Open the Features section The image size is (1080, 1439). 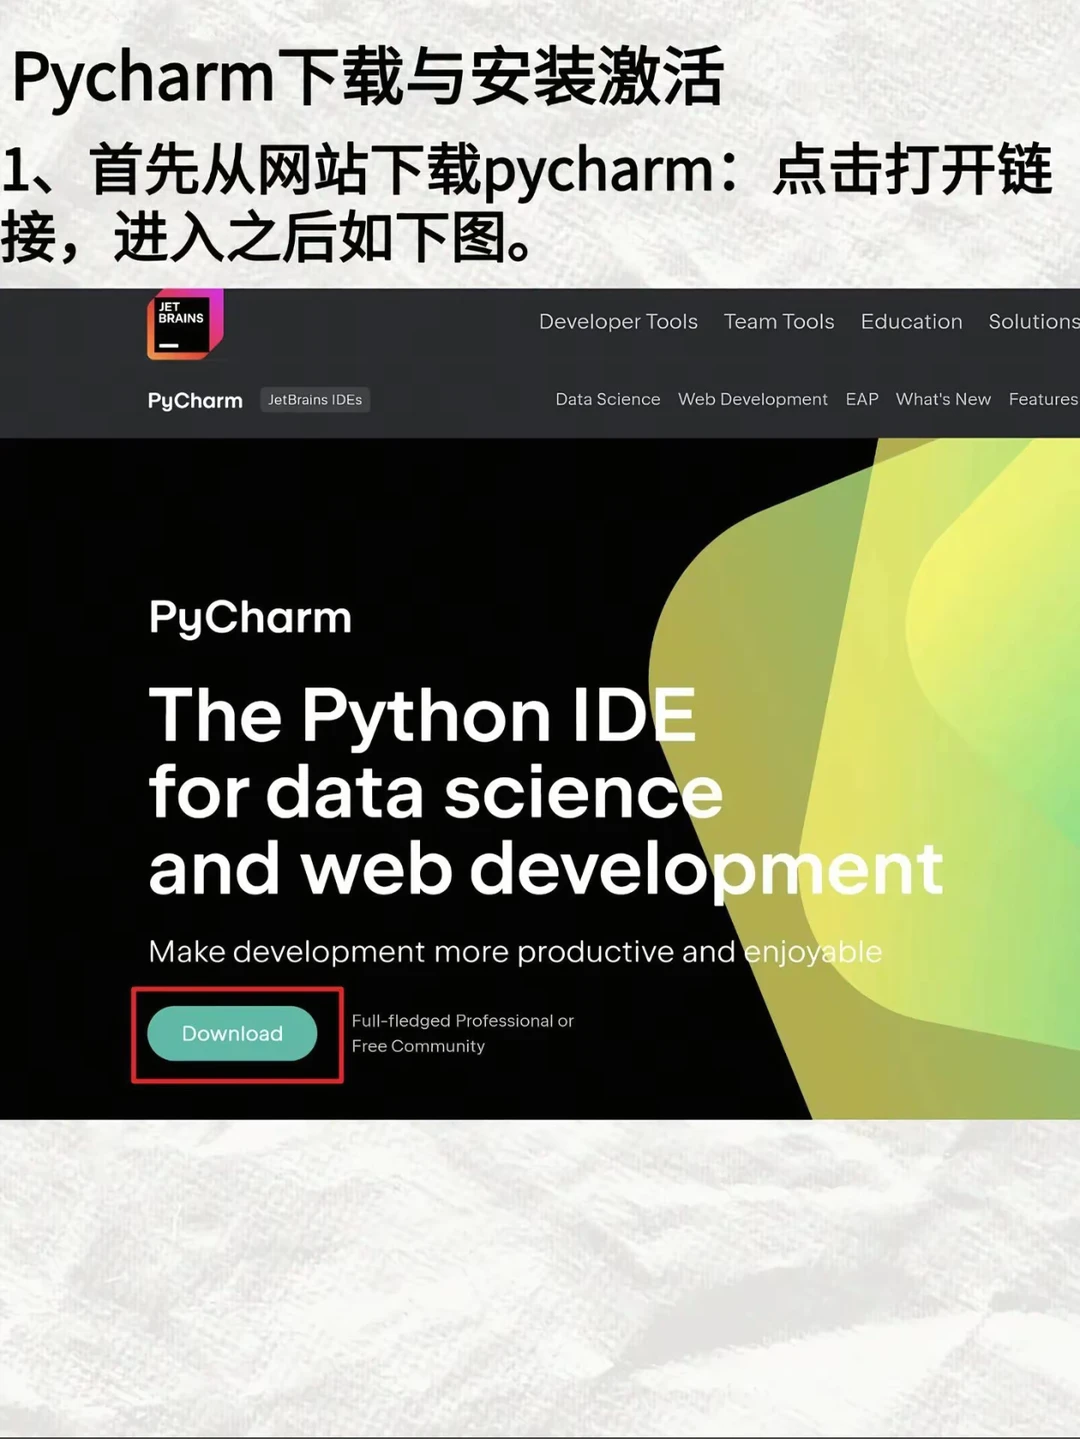click(x=1043, y=399)
